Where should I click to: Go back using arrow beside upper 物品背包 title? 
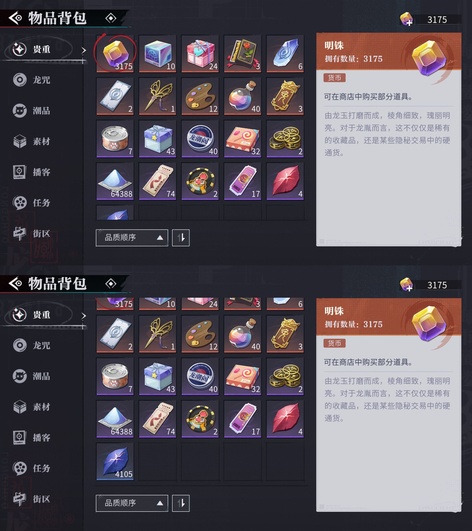(16, 18)
